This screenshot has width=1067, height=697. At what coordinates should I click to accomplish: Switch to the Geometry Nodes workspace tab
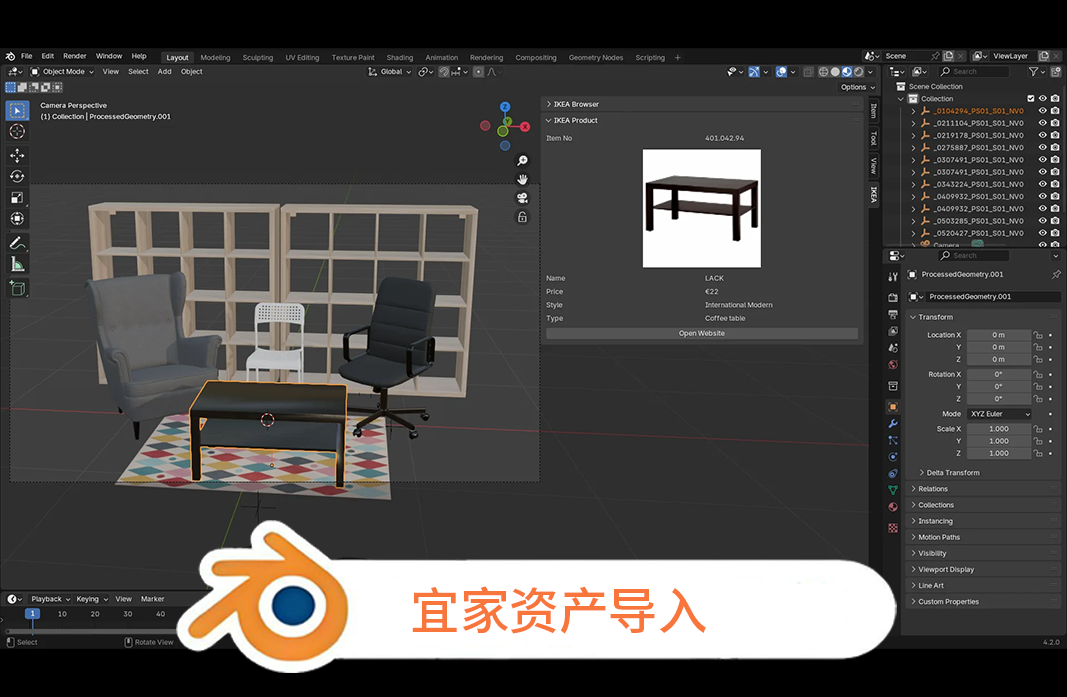[595, 58]
